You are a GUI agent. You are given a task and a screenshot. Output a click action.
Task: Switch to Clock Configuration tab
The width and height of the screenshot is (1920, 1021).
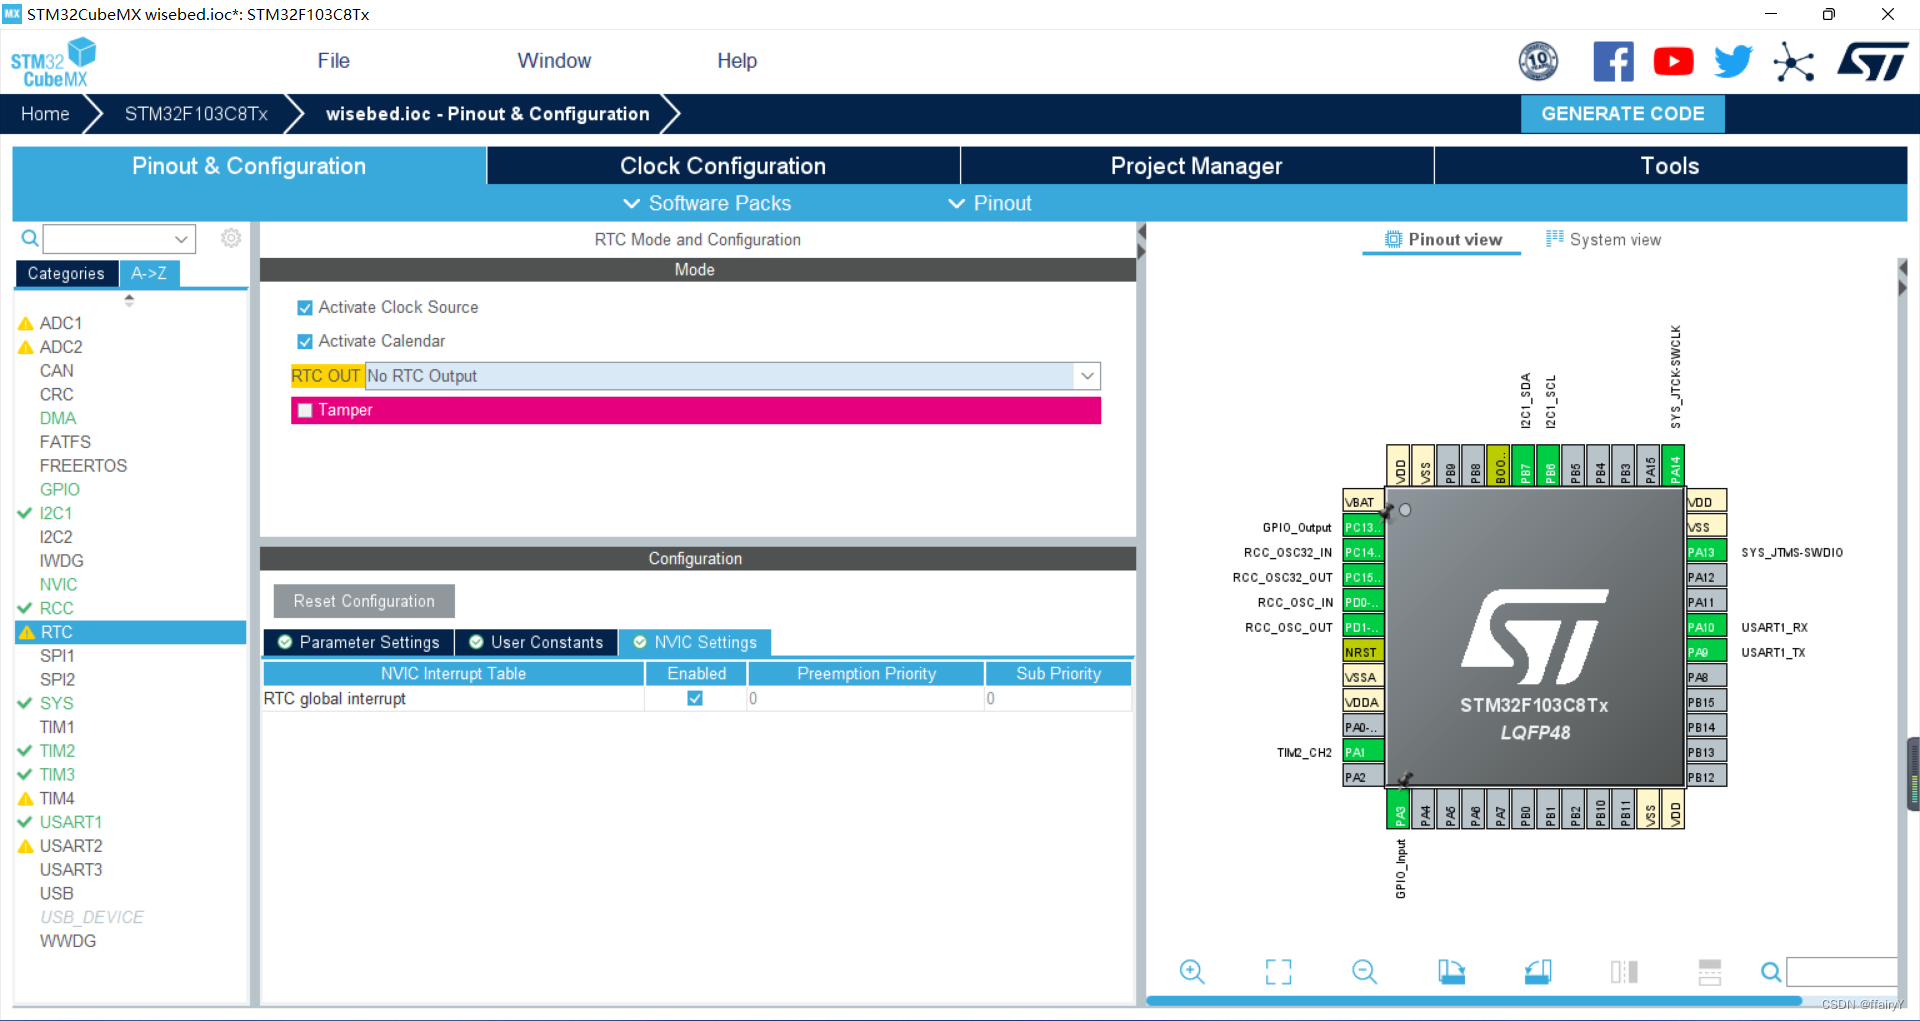[x=723, y=166]
